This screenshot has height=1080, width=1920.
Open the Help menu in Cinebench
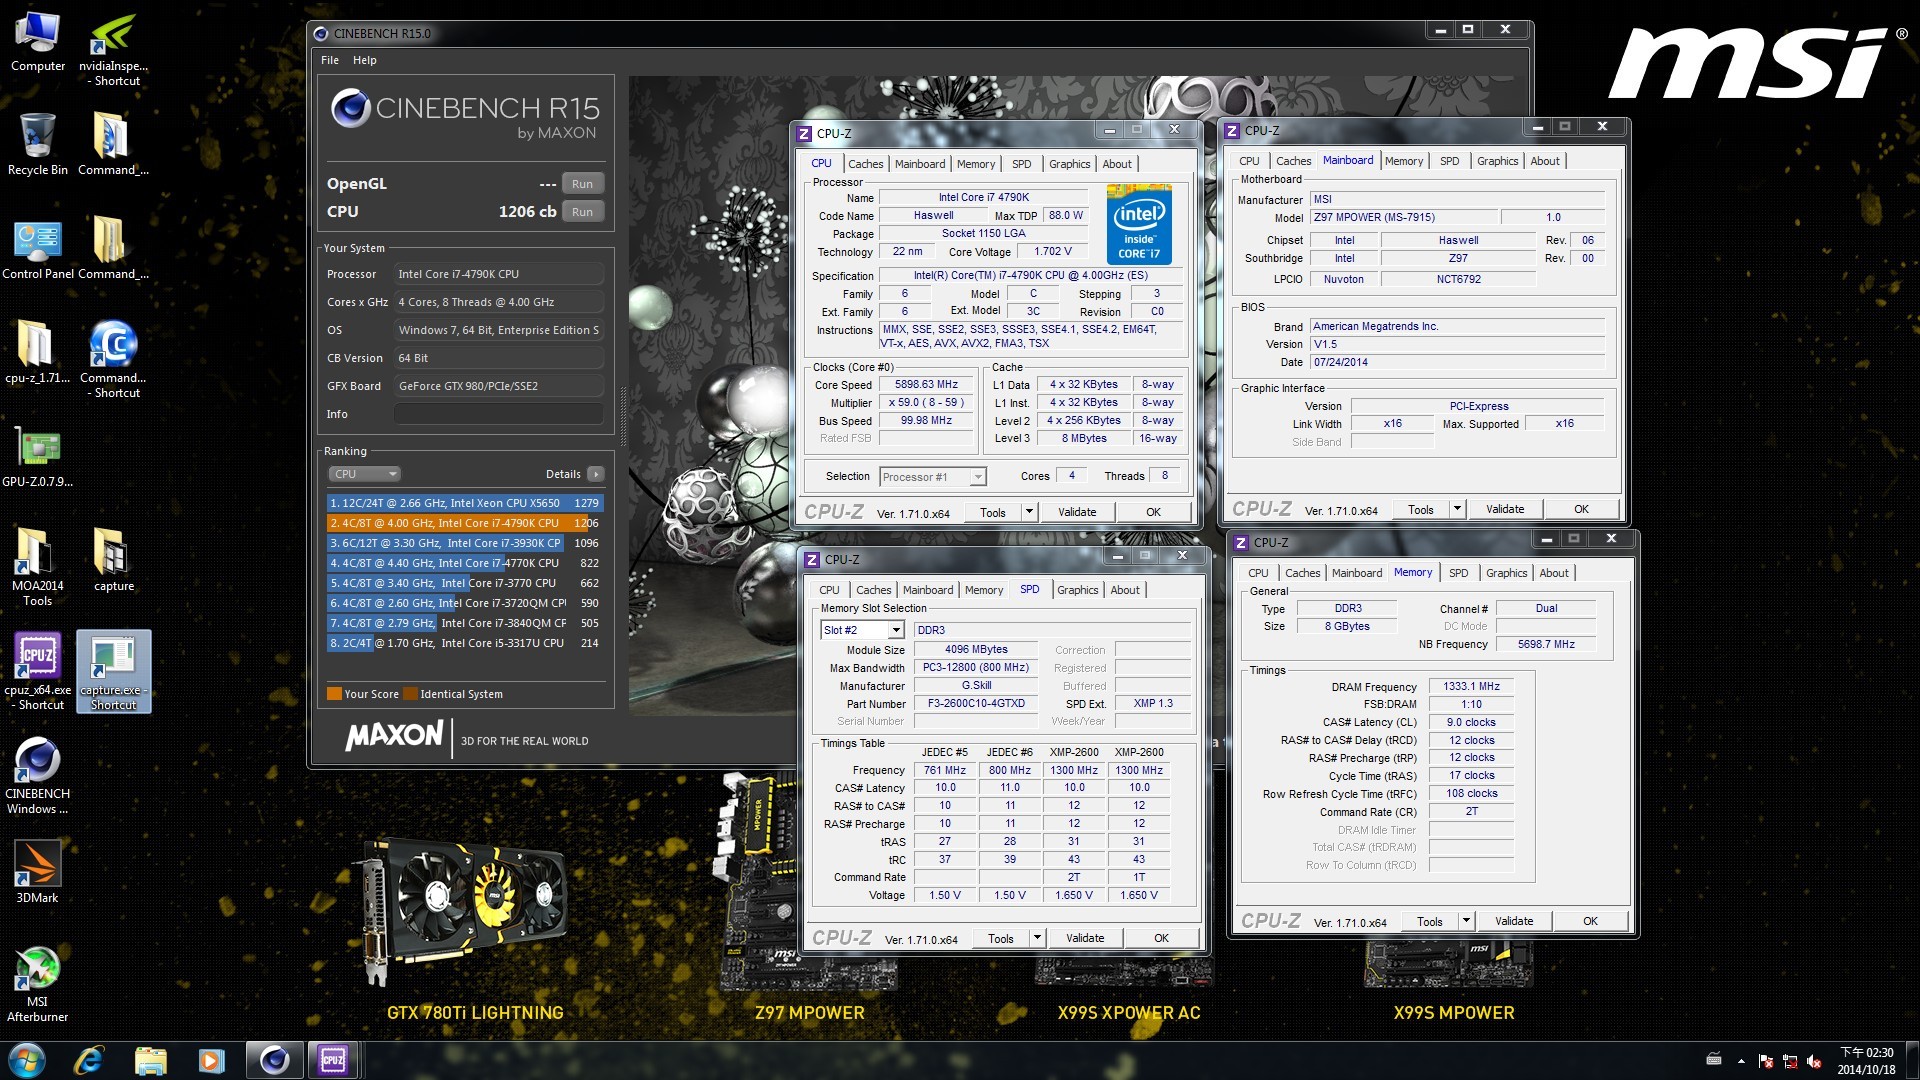(365, 60)
